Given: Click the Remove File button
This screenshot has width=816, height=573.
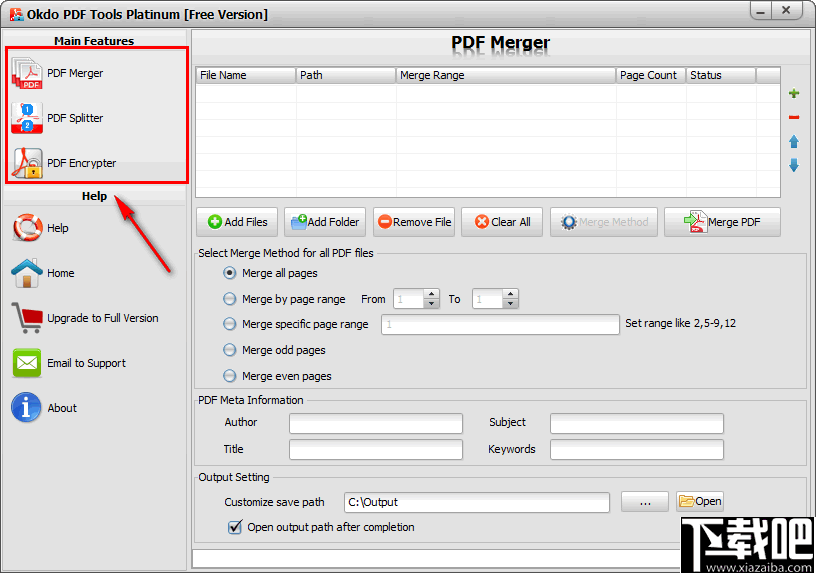Looking at the screenshot, I should coord(414,222).
